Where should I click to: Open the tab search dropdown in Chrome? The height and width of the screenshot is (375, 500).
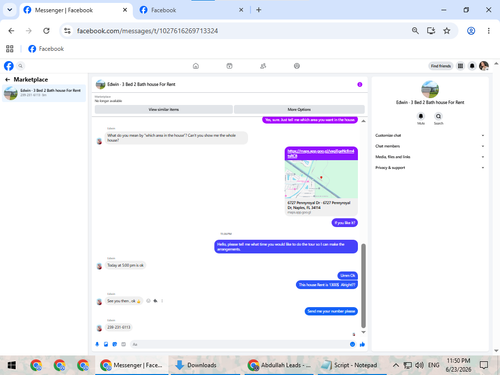coord(10,10)
